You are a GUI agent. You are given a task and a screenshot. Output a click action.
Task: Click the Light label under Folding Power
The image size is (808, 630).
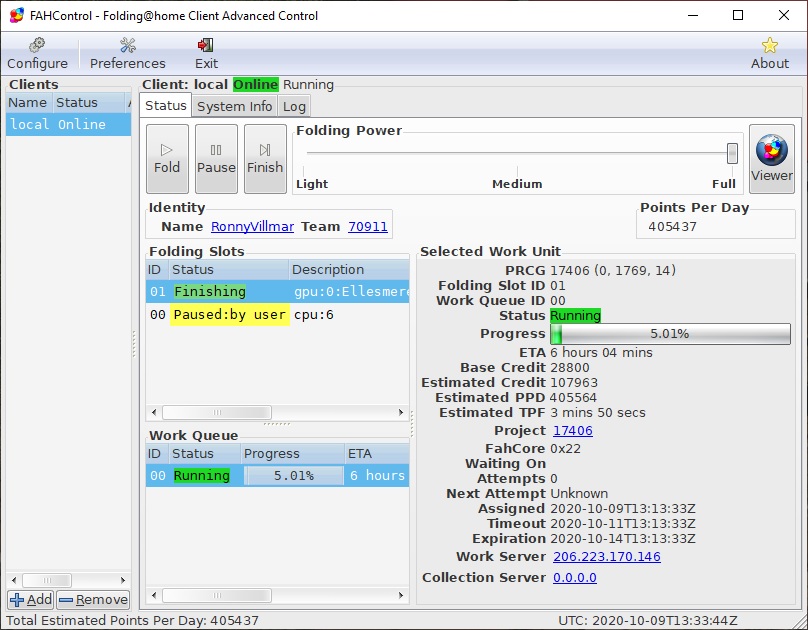point(312,184)
